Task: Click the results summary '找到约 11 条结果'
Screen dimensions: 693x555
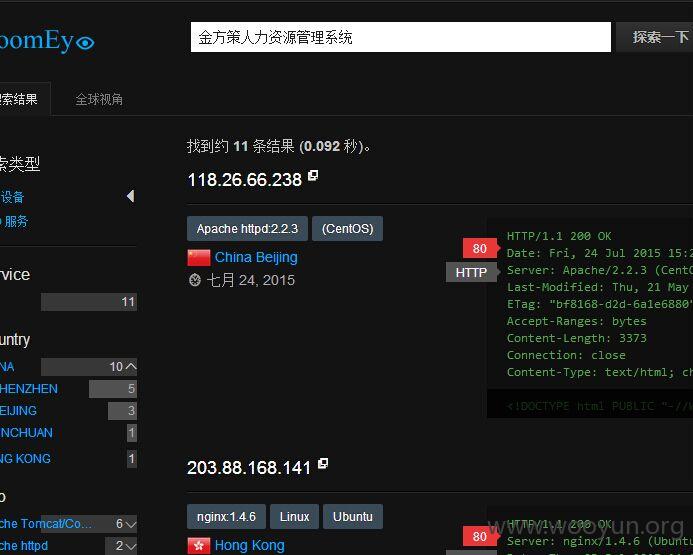Action: pos(241,146)
